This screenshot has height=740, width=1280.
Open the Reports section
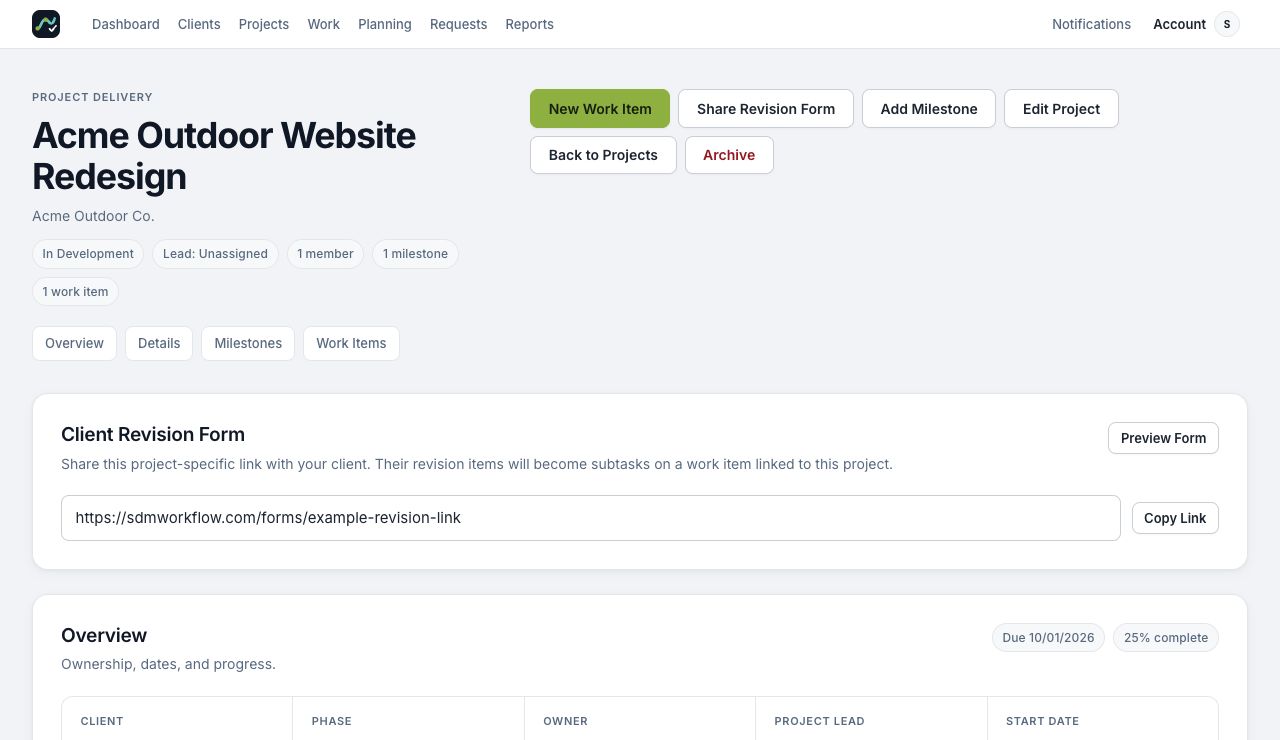(530, 24)
